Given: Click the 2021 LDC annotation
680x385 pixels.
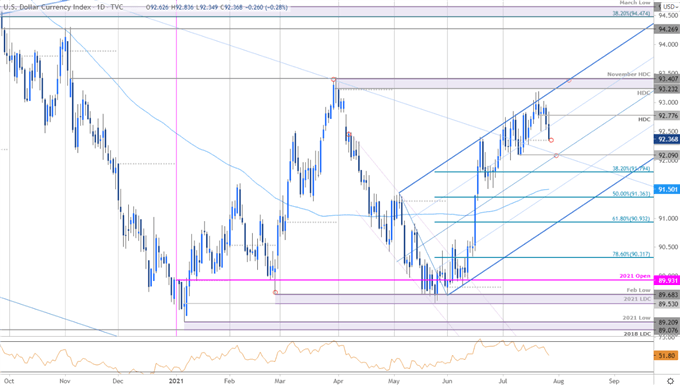Looking at the screenshot, I should (x=638, y=299).
